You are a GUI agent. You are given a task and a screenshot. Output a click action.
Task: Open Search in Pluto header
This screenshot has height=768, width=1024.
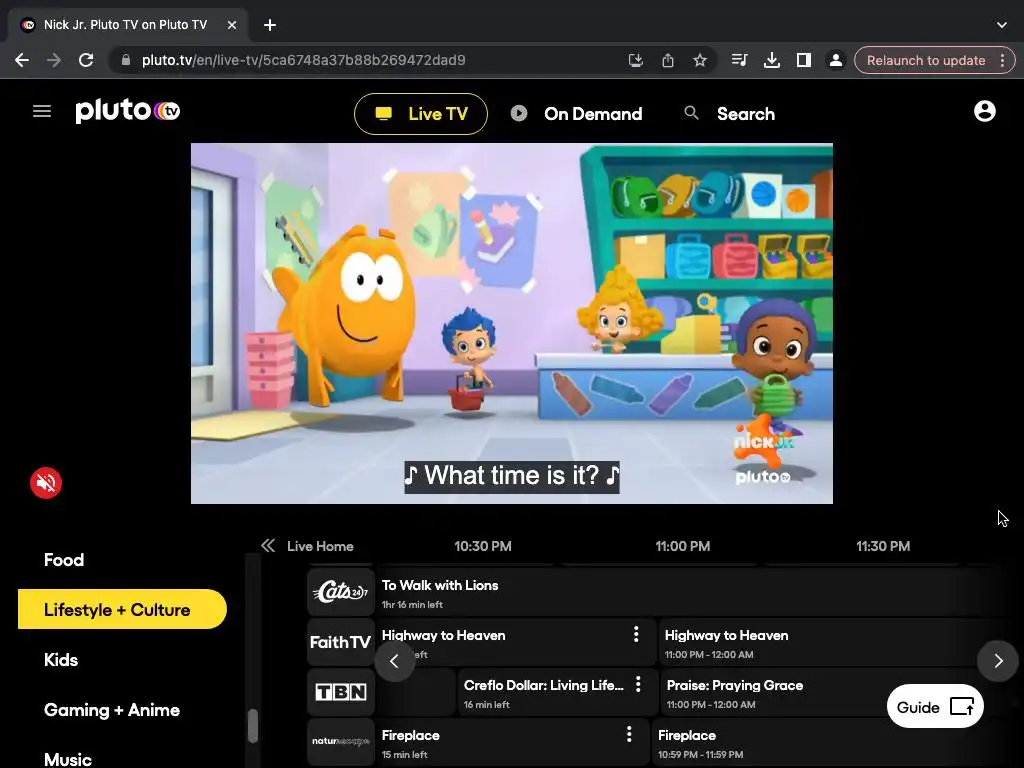coord(729,114)
